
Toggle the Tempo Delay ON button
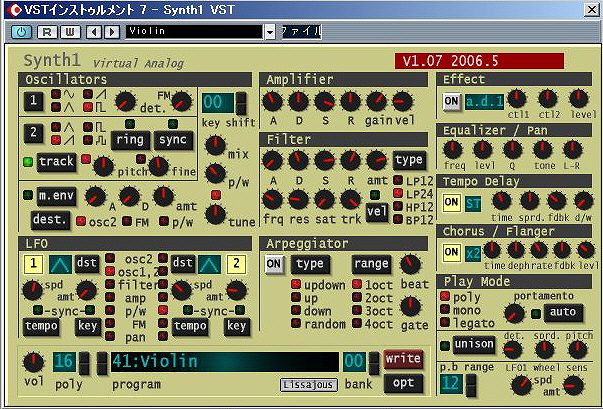click(x=451, y=203)
